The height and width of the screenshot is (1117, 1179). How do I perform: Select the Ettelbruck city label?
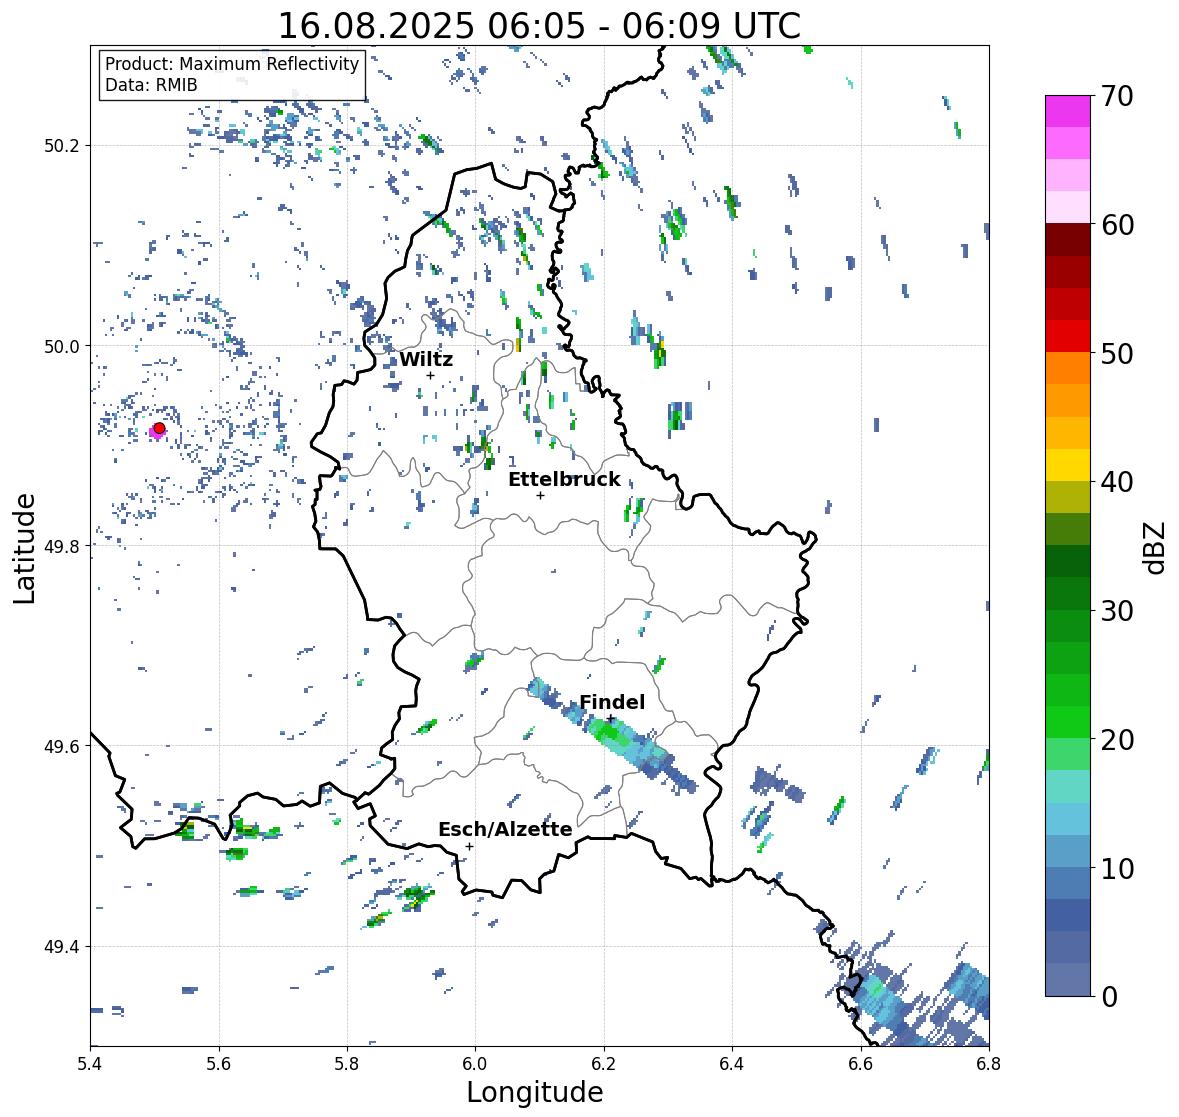coord(564,480)
